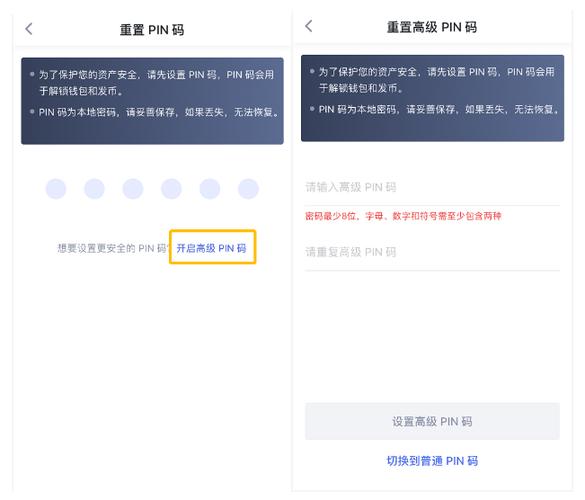Click the 想要设置更安全的 PIN 码 prompt text
This screenshot has height=500, width=585.
coord(113,248)
